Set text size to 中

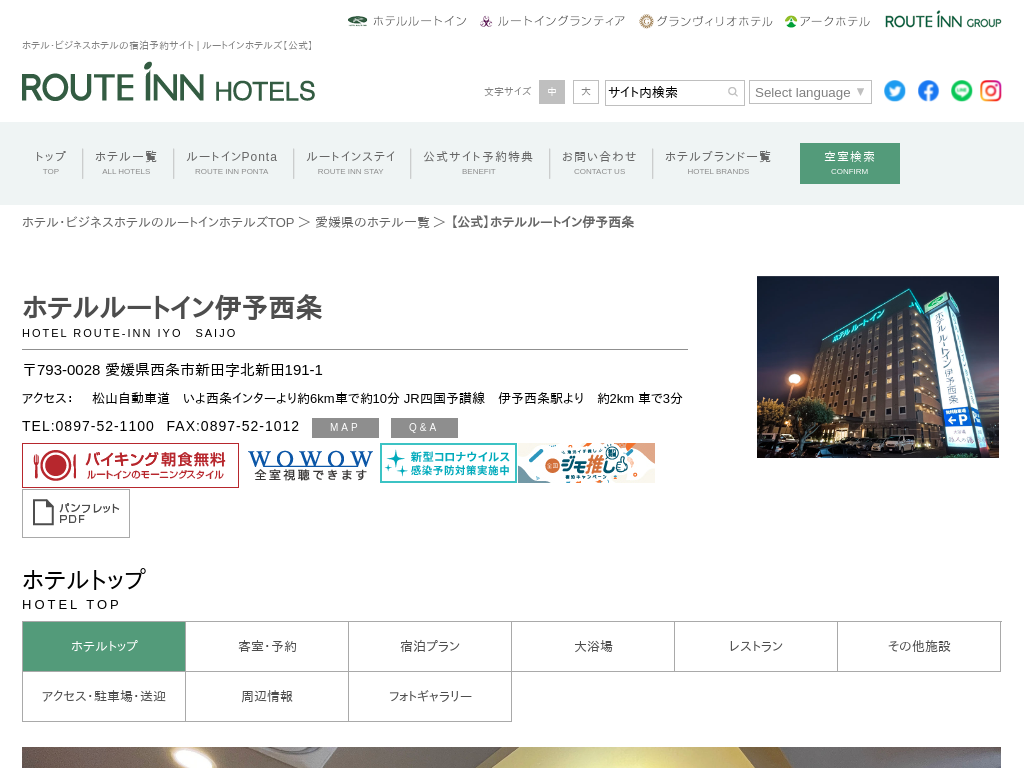(552, 92)
